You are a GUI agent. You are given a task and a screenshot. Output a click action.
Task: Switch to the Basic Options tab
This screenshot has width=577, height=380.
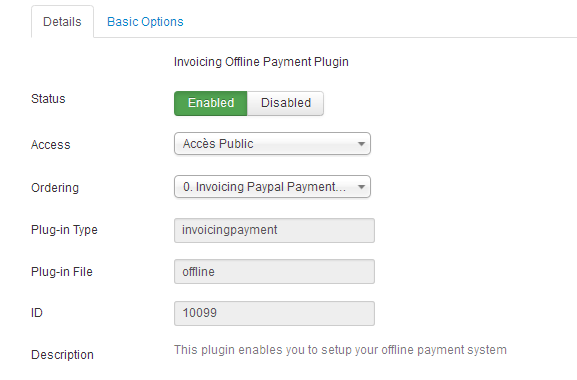point(145,22)
